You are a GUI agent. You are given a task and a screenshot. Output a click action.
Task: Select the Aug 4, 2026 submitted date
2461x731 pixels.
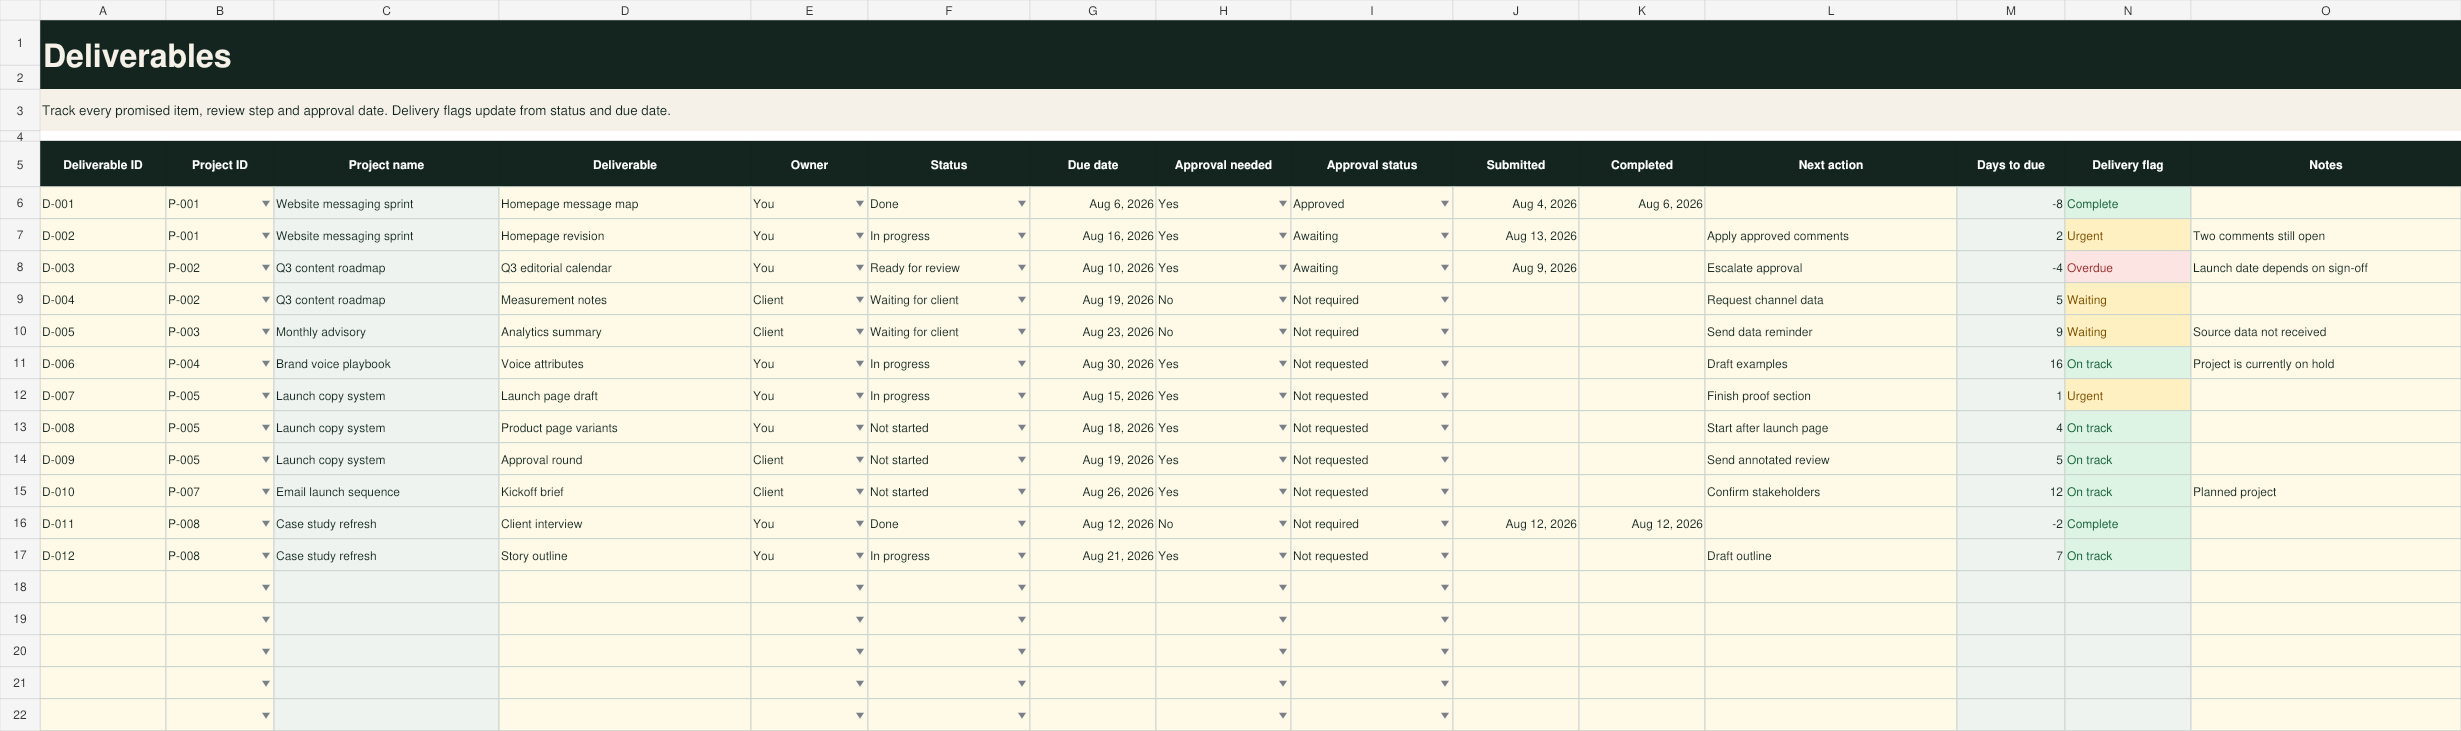pos(1515,204)
